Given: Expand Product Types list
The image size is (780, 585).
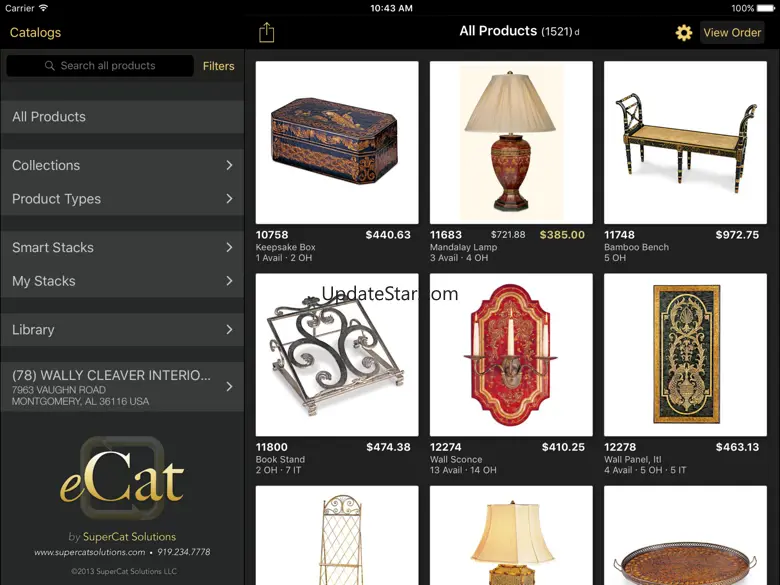Looking at the screenshot, I should click(x=122, y=198).
